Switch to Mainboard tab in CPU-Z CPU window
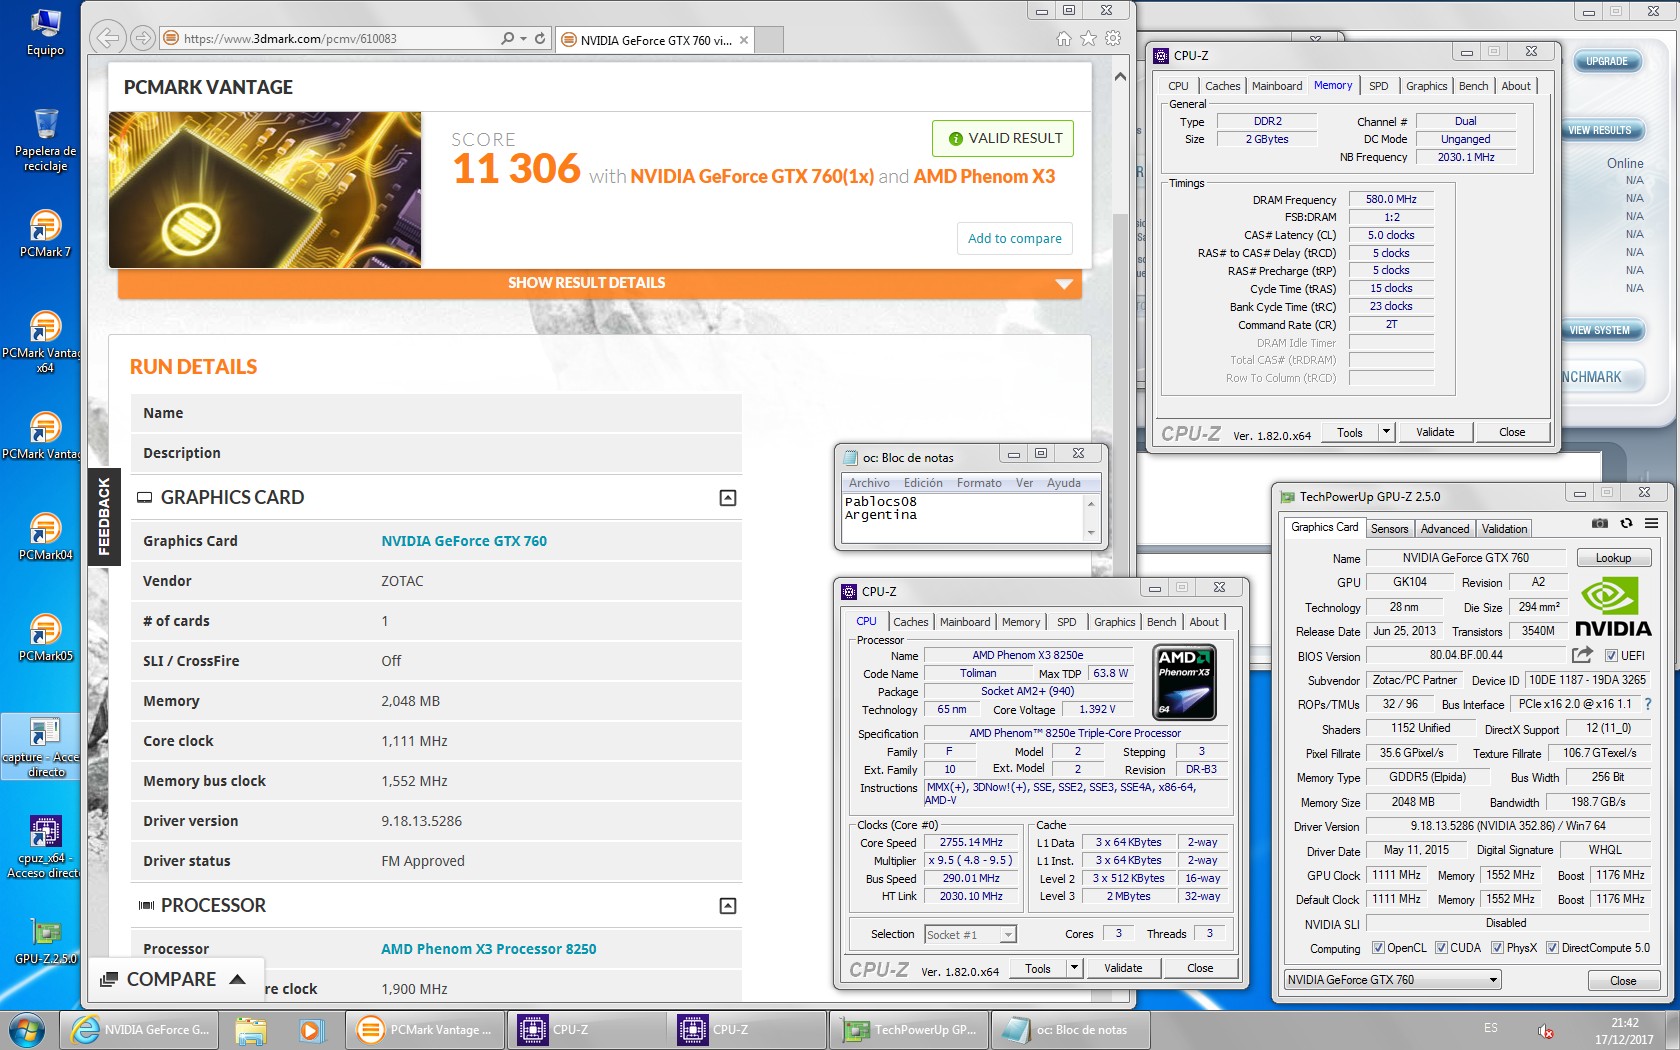This screenshot has height=1050, width=1680. [x=965, y=622]
